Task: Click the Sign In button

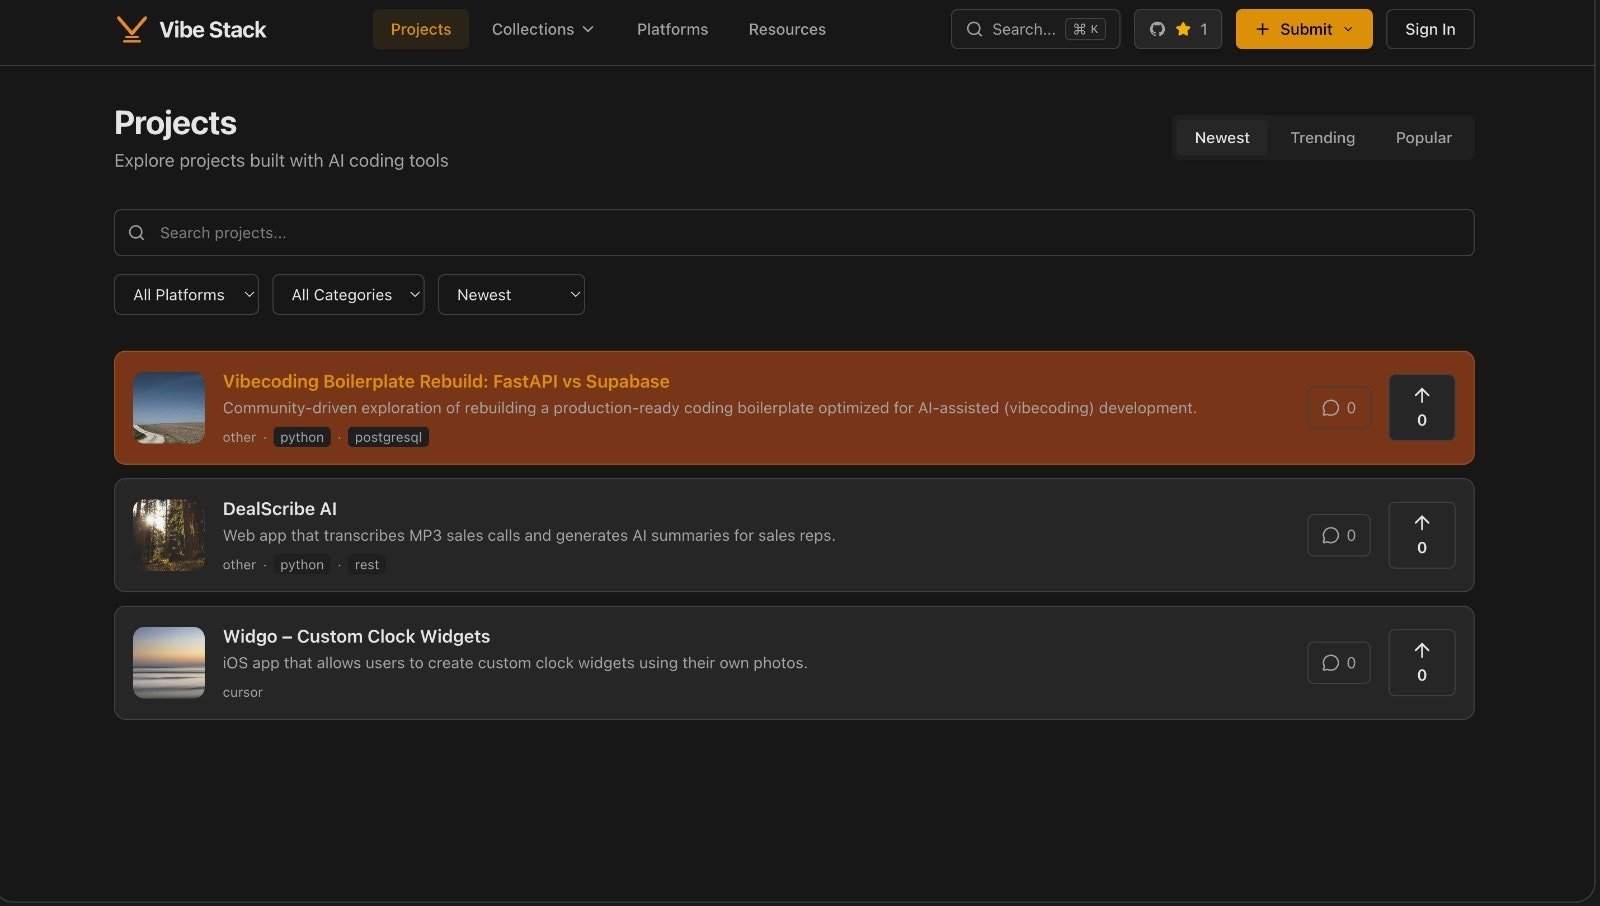Action: (1430, 29)
